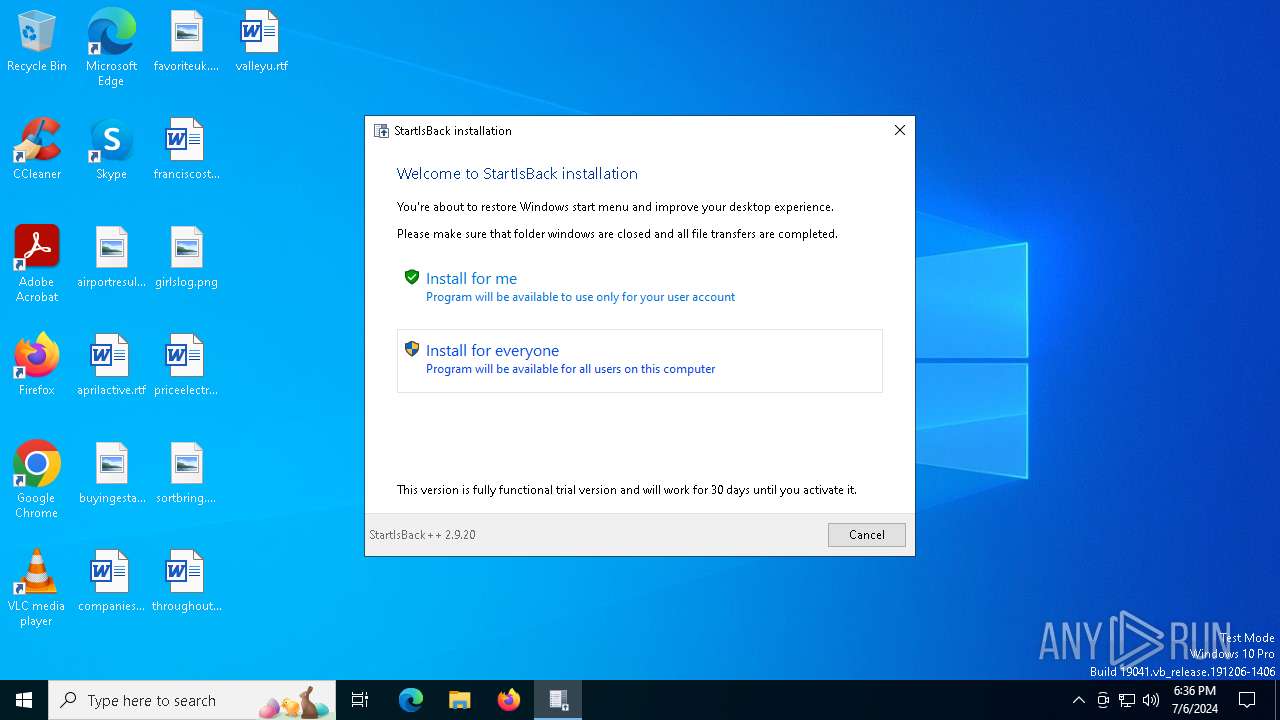
Task: Click the taskbar search box
Action: (x=193, y=700)
